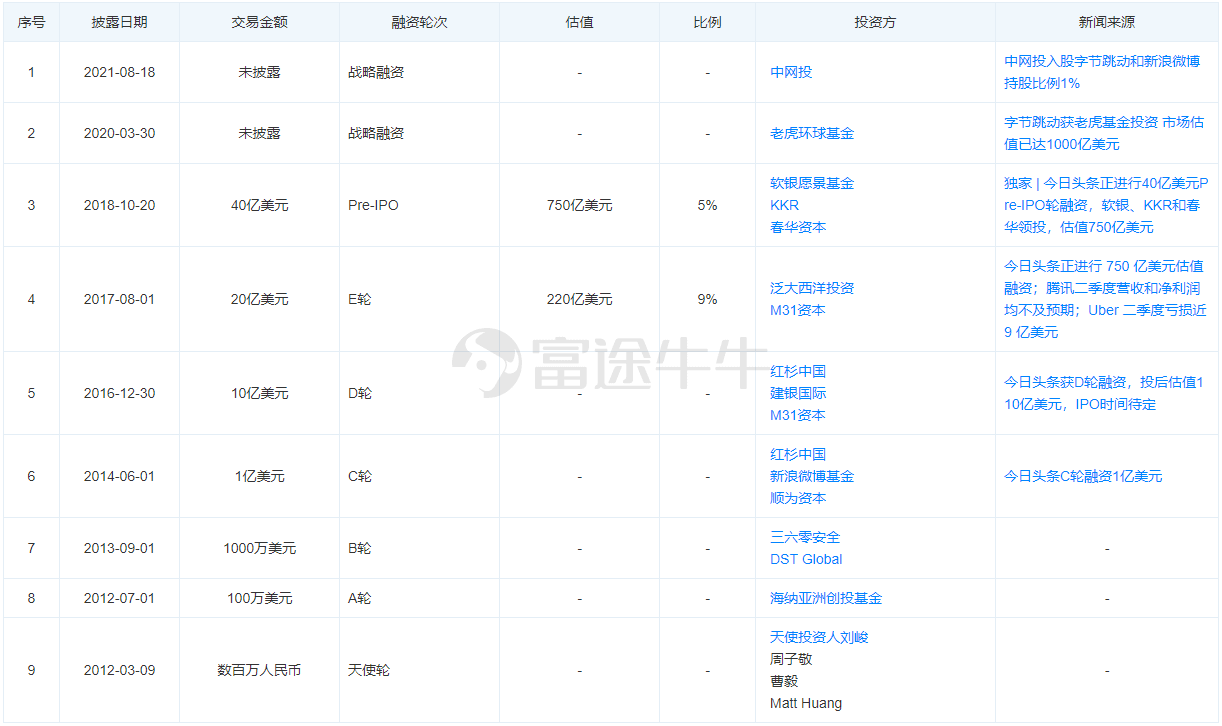Image resolution: width=1222 pixels, height=726 pixels.
Task: Click ratio cell 9%
Action: 707,299
